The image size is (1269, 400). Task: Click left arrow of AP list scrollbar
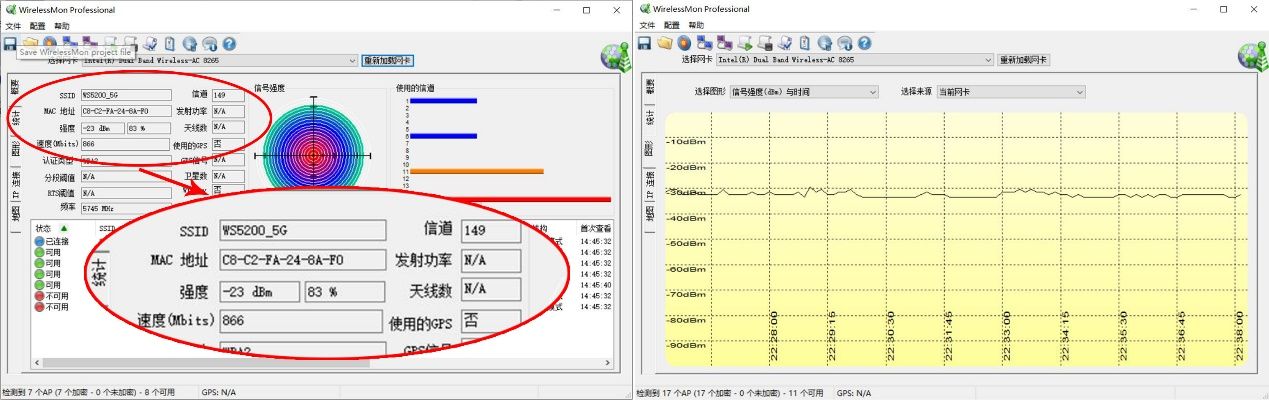37,362
